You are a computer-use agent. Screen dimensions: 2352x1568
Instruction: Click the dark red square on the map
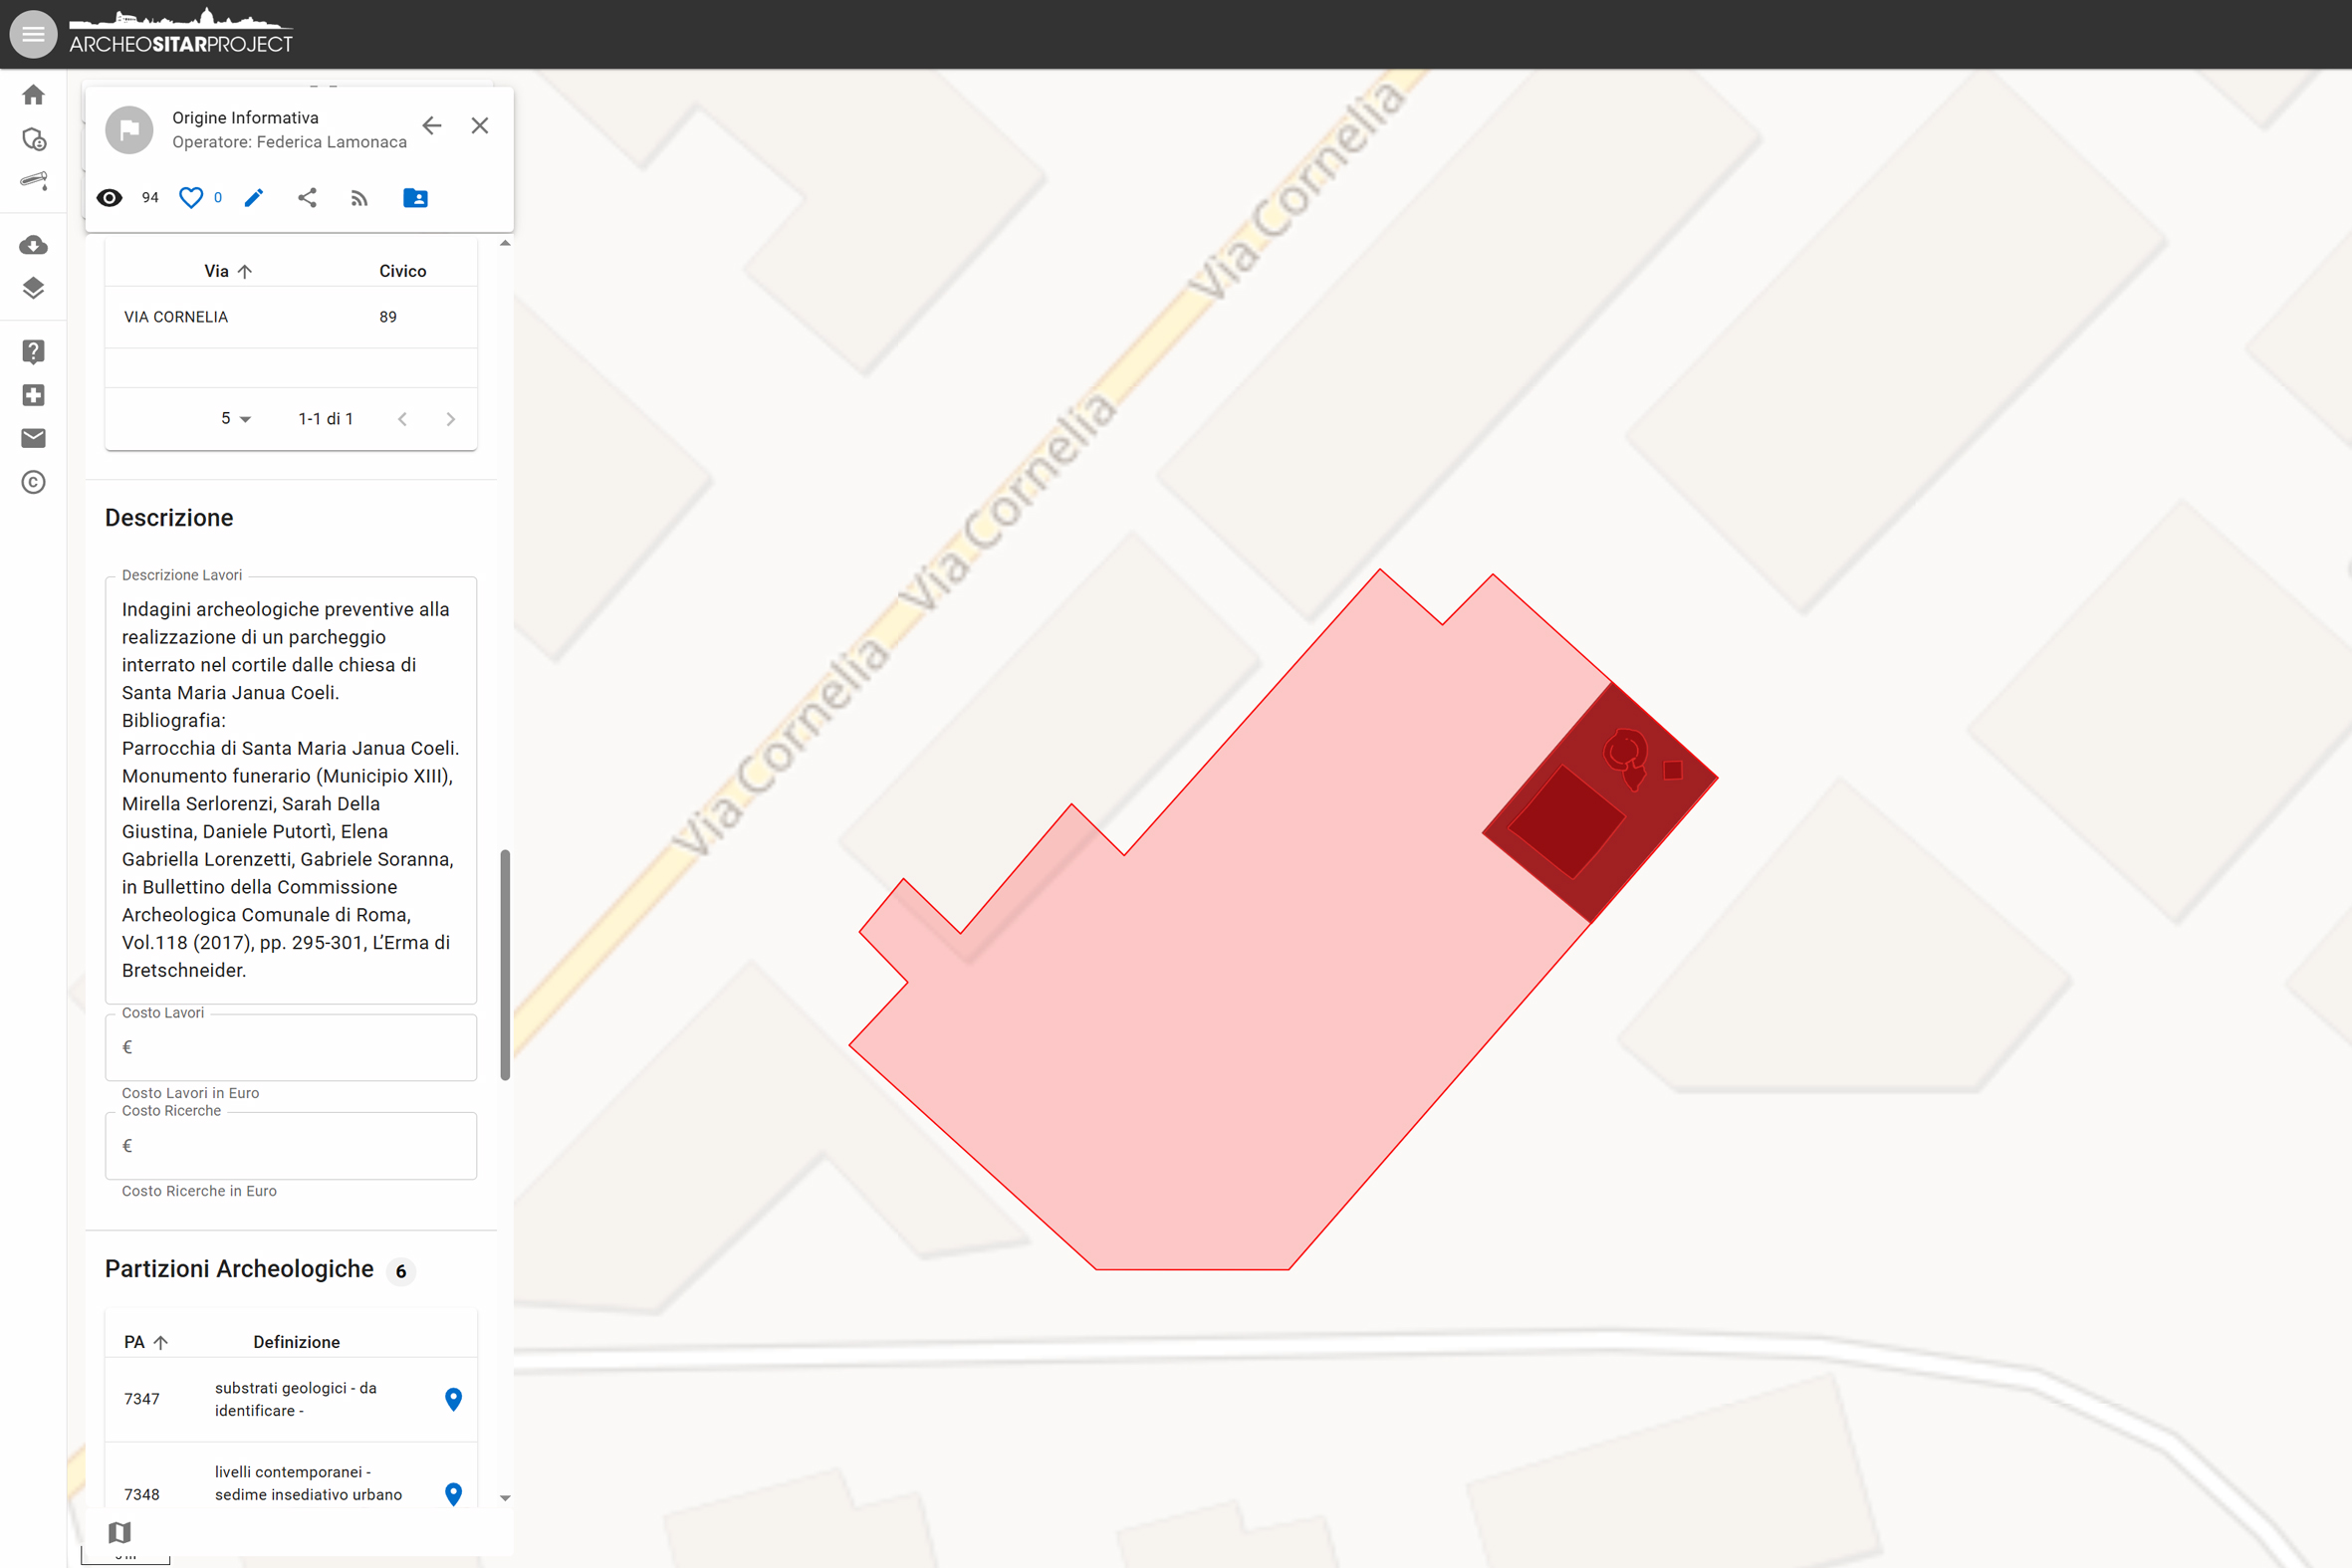click(x=1565, y=822)
